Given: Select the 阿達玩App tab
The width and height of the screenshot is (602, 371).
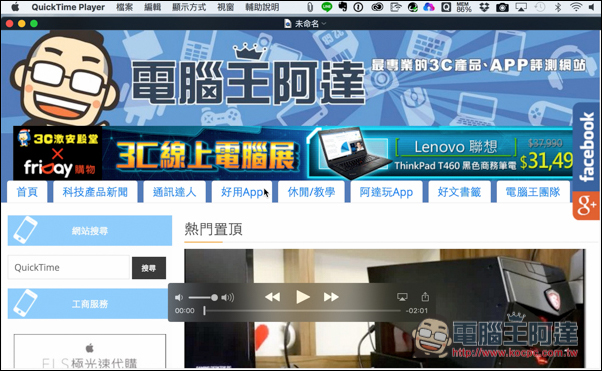Looking at the screenshot, I should (386, 192).
